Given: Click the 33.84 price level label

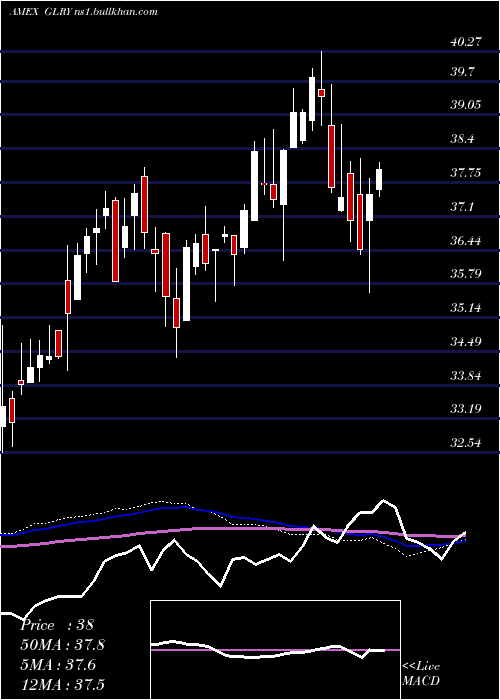Looking at the screenshot, I should [467, 375].
